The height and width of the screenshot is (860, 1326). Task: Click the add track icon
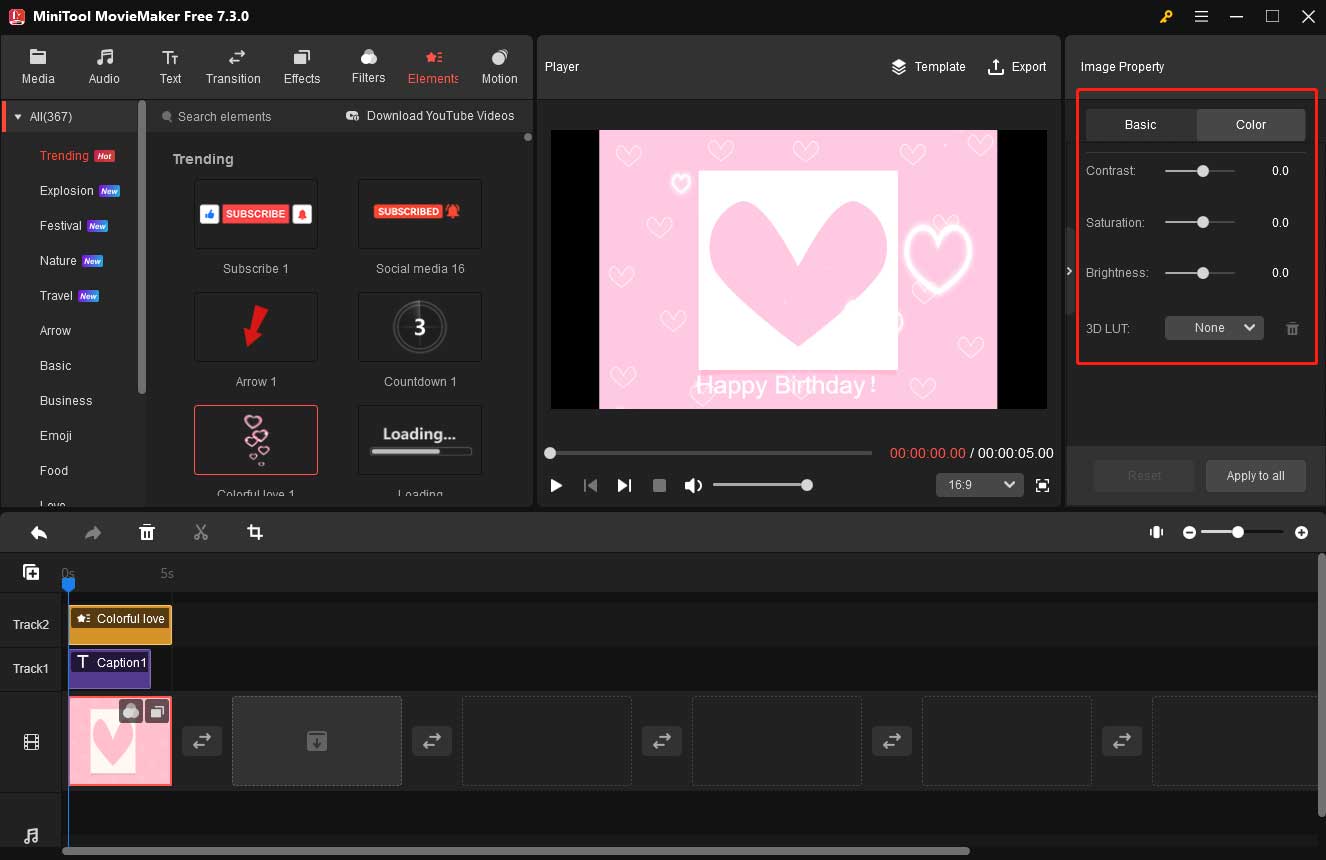[31, 572]
